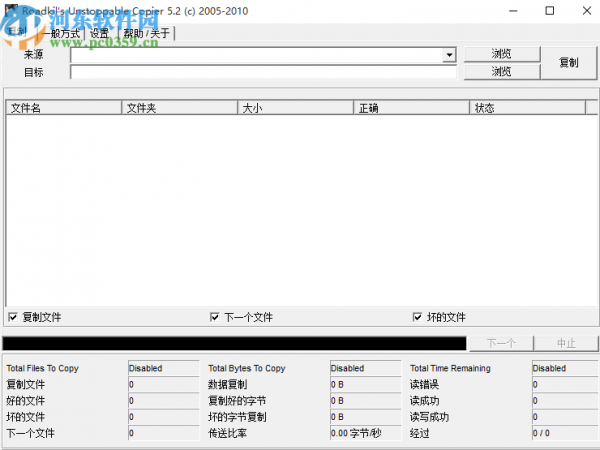
Task: Switch to the 设置 tab
Action: point(99,34)
